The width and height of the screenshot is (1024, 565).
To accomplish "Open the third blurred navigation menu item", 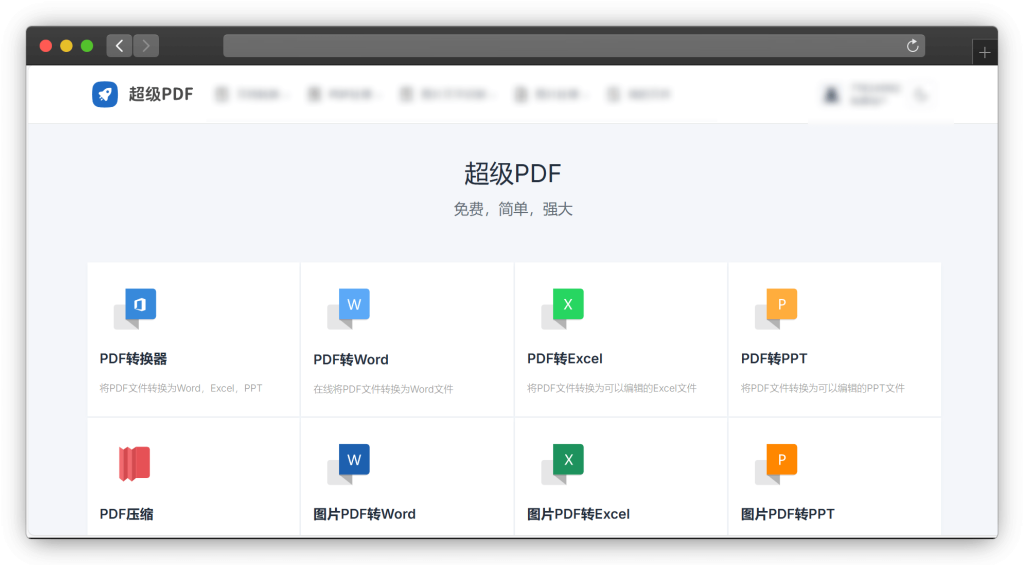I will click(446, 95).
